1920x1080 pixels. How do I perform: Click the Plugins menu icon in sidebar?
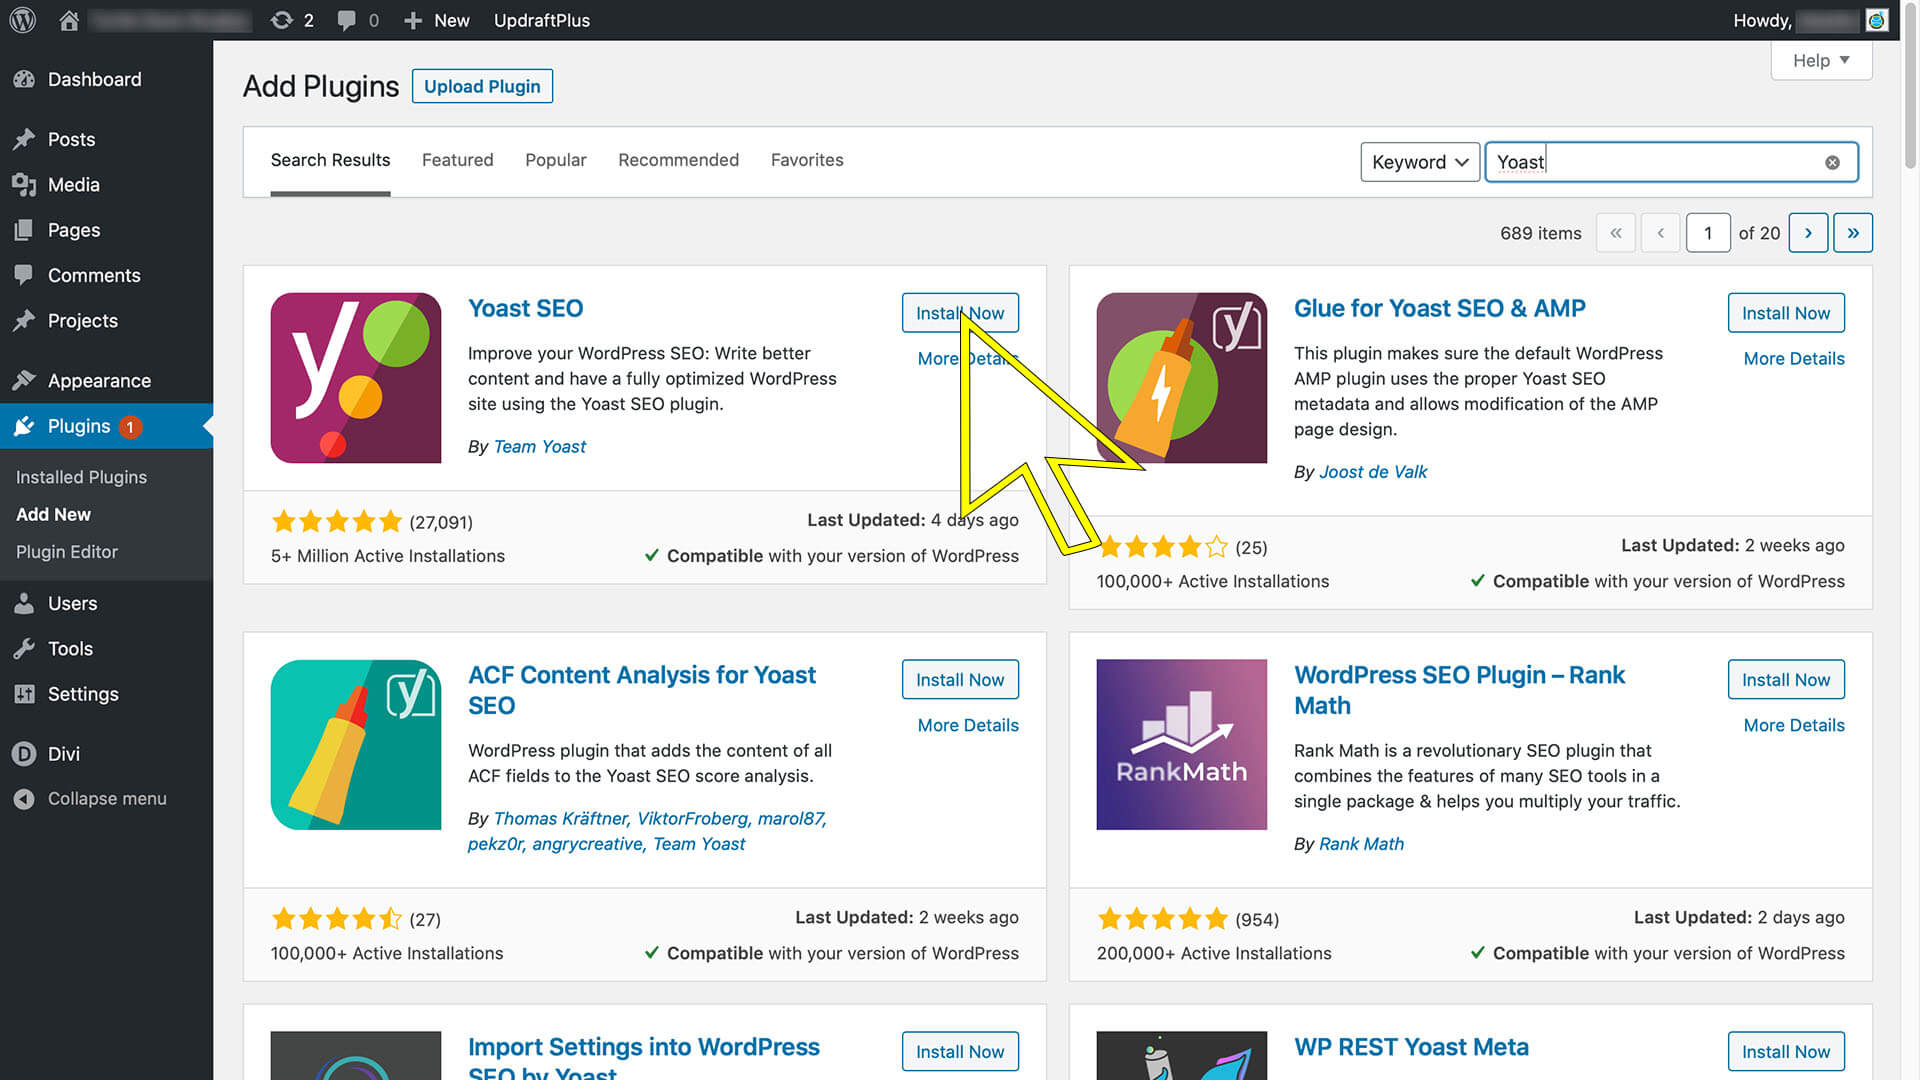point(25,426)
